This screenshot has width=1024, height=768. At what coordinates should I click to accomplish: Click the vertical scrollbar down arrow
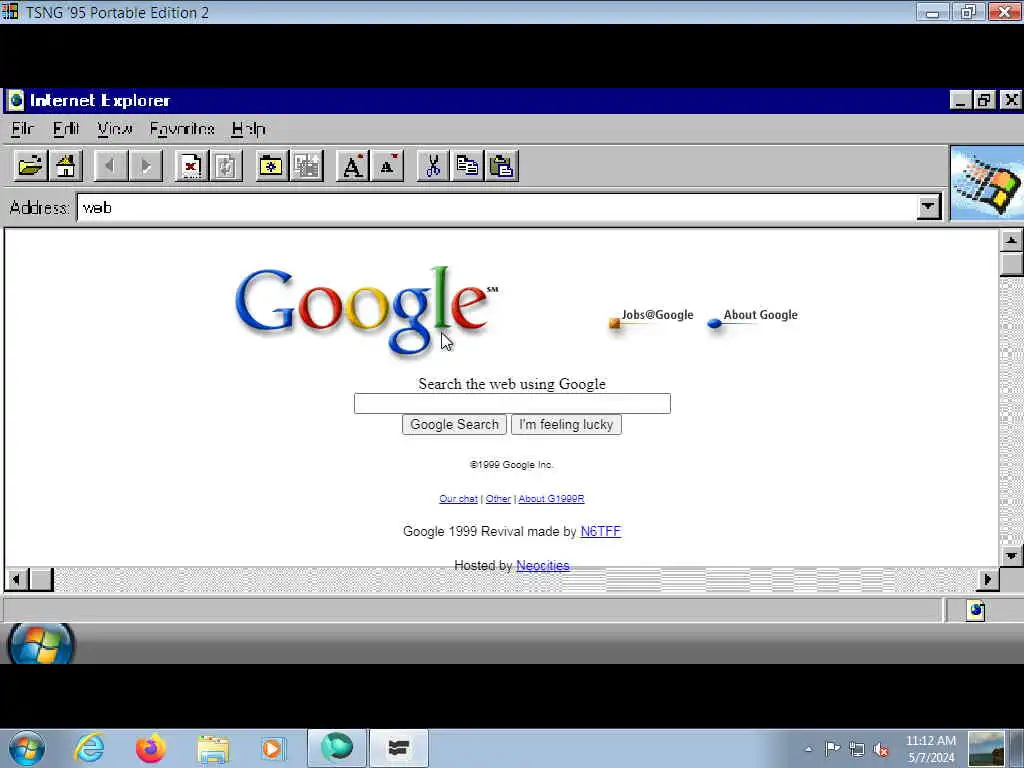tap(1012, 556)
